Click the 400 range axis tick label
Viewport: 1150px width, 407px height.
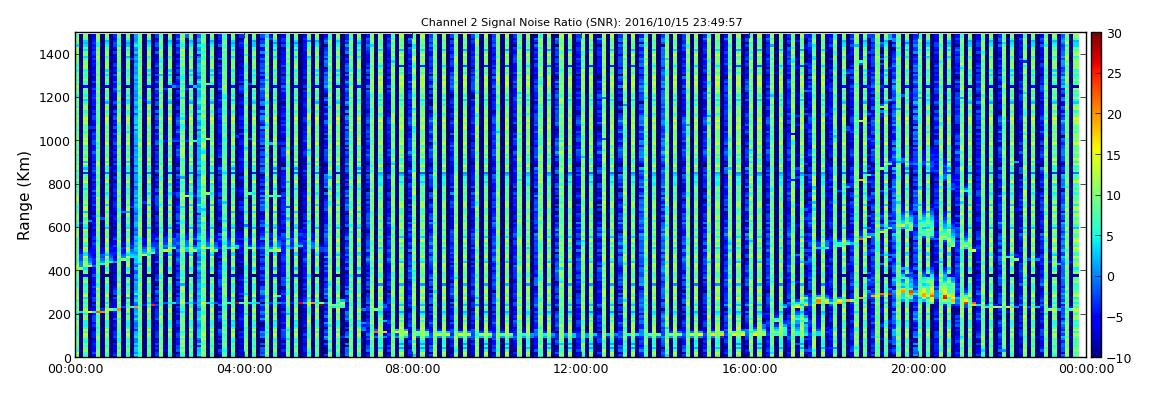click(59, 271)
